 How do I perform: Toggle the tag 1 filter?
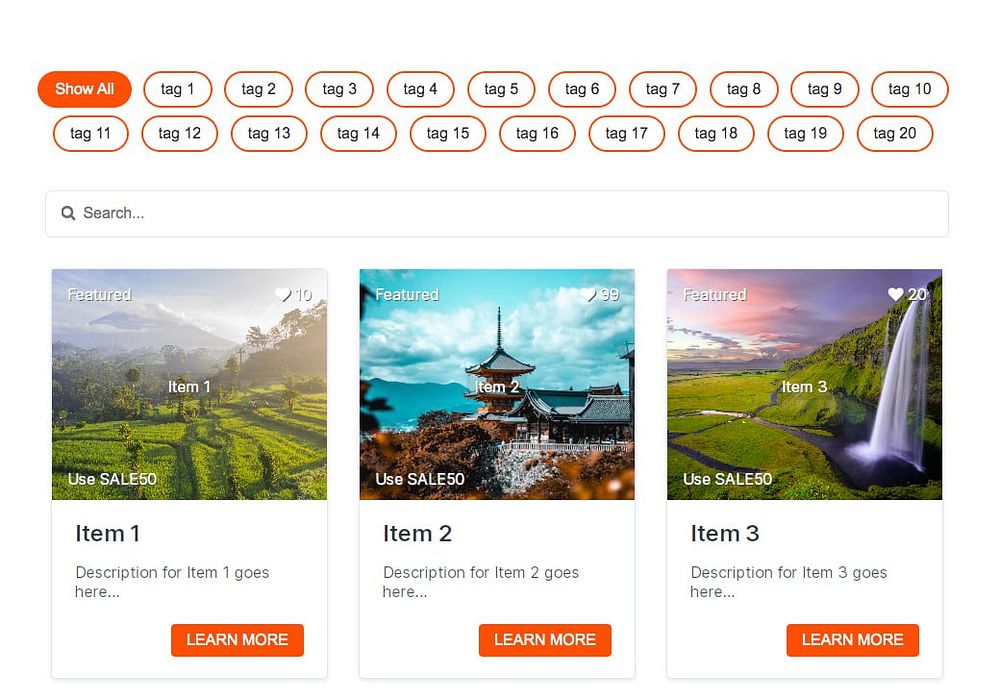(177, 89)
